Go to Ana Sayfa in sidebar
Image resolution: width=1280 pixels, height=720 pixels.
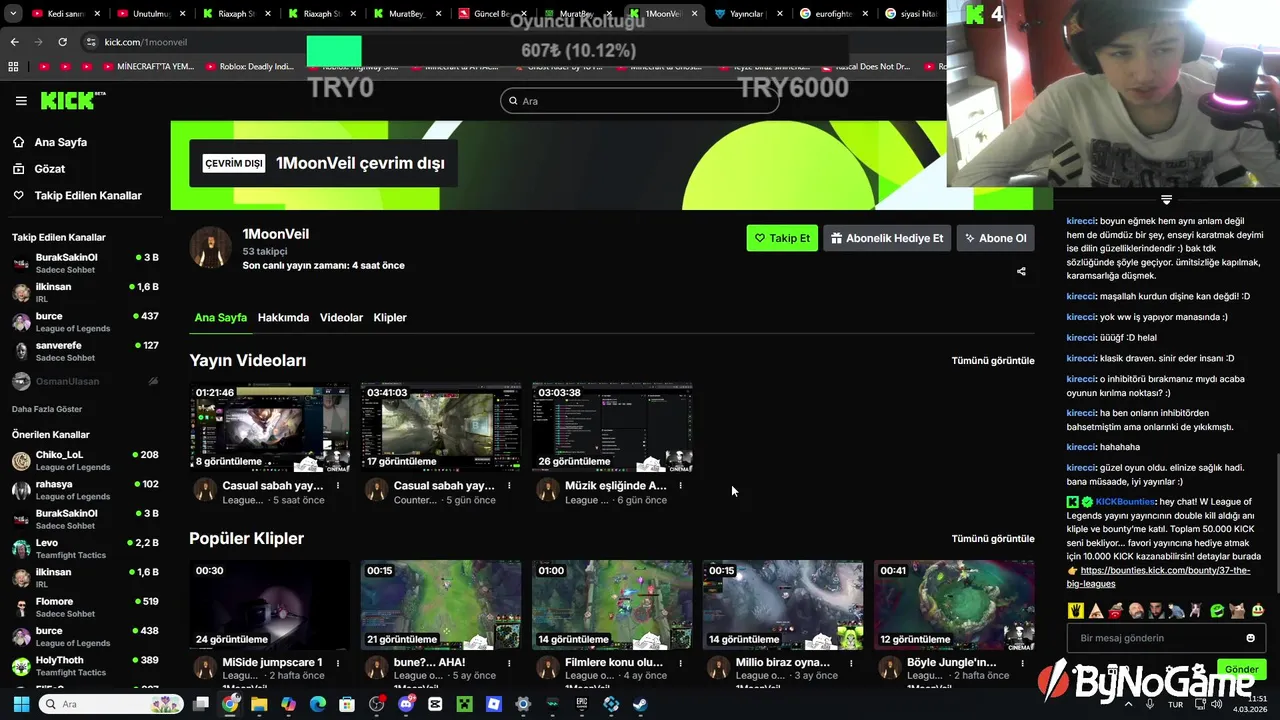pos(60,142)
